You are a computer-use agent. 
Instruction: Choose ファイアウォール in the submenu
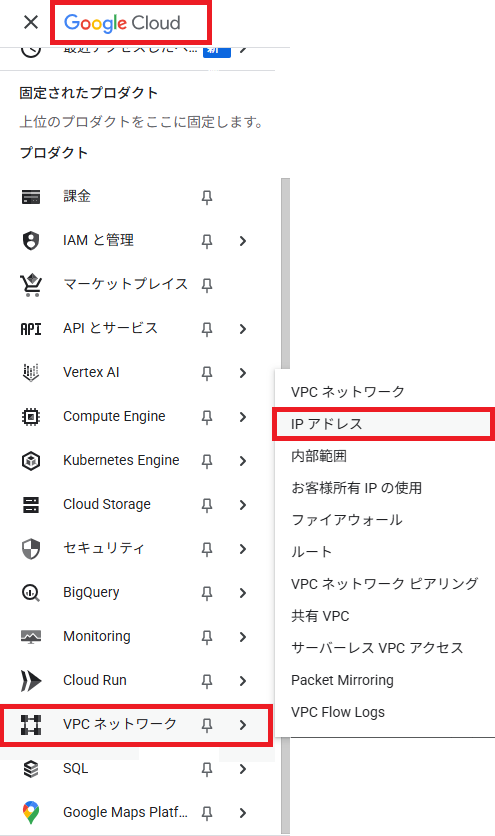tap(347, 520)
